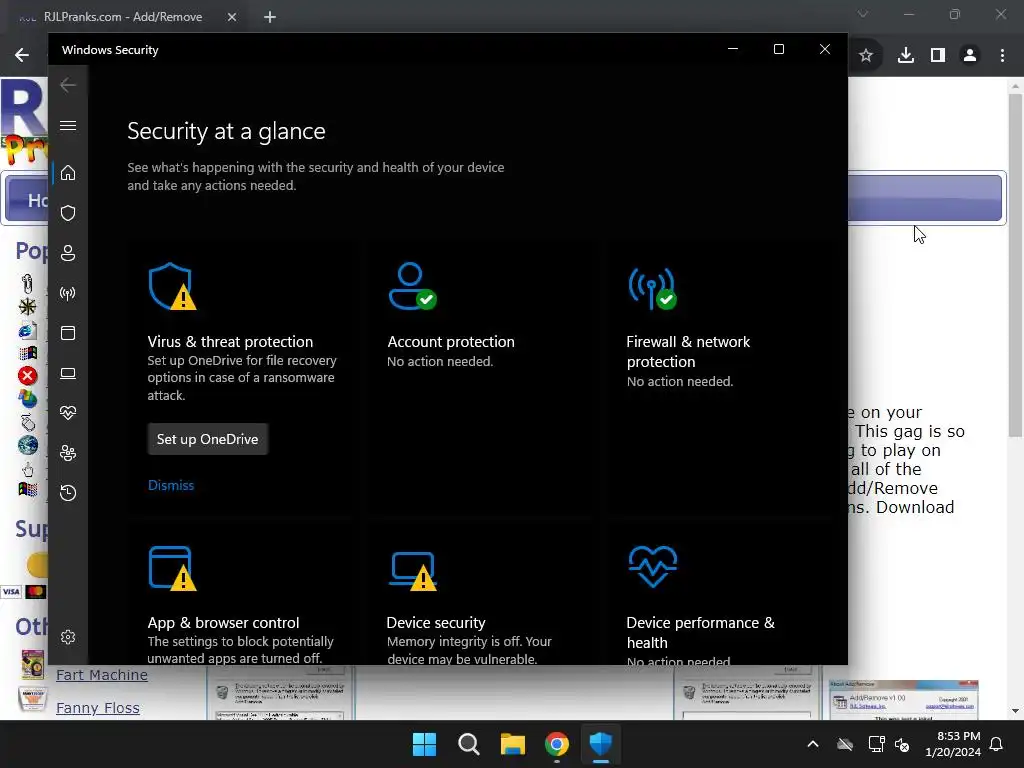The height and width of the screenshot is (768, 1024).
Task: Expand the hamburger navigation menu
Action: (x=68, y=125)
